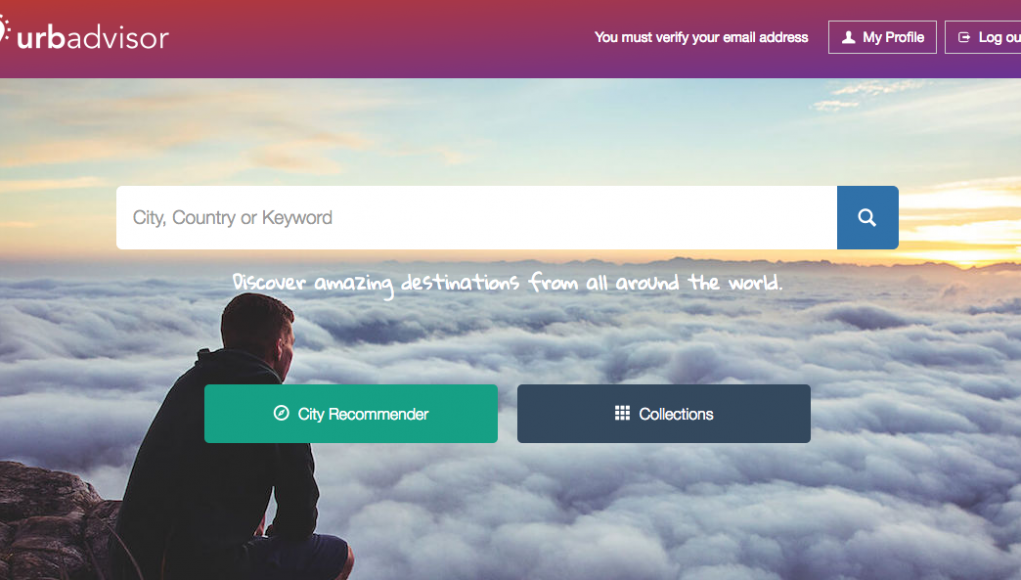Click the exit arrow icon beside Log out
Screen dimensions: 1021x580
click(964, 37)
